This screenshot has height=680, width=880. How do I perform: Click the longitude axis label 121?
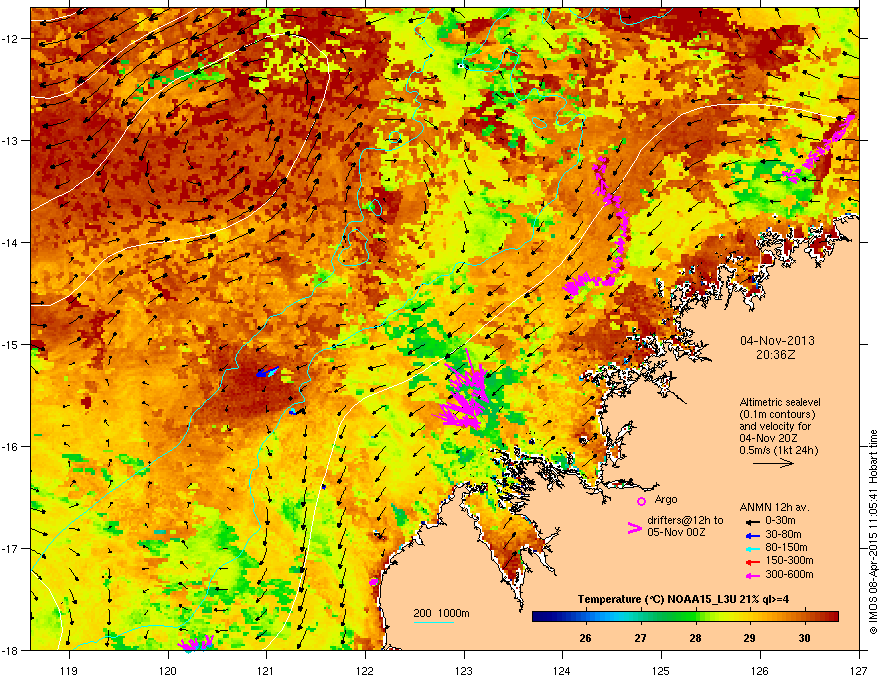coord(266,670)
